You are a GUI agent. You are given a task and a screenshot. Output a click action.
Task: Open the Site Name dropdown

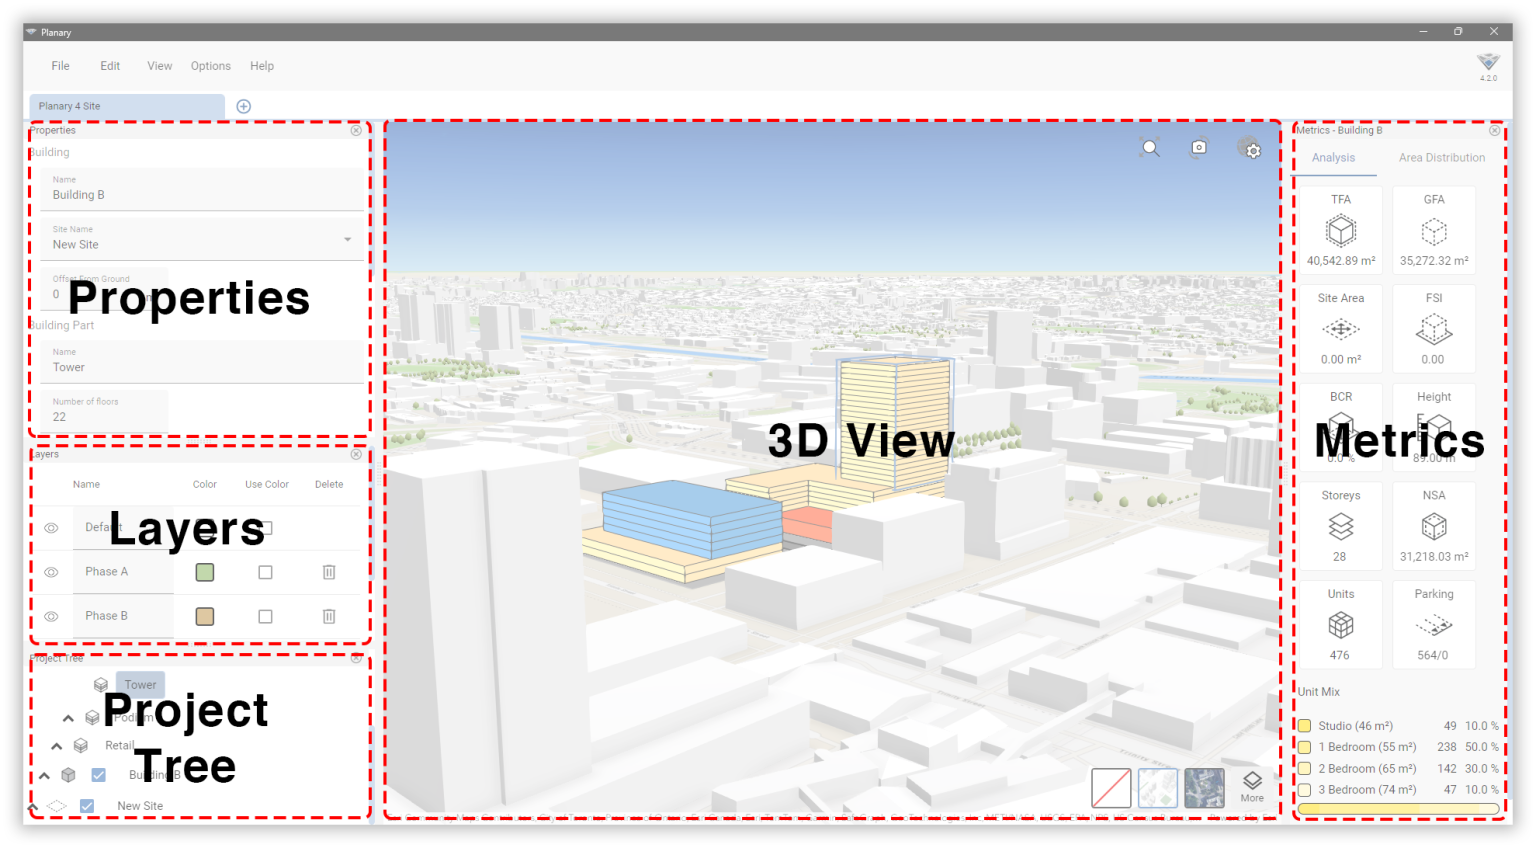click(x=346, y=238)
